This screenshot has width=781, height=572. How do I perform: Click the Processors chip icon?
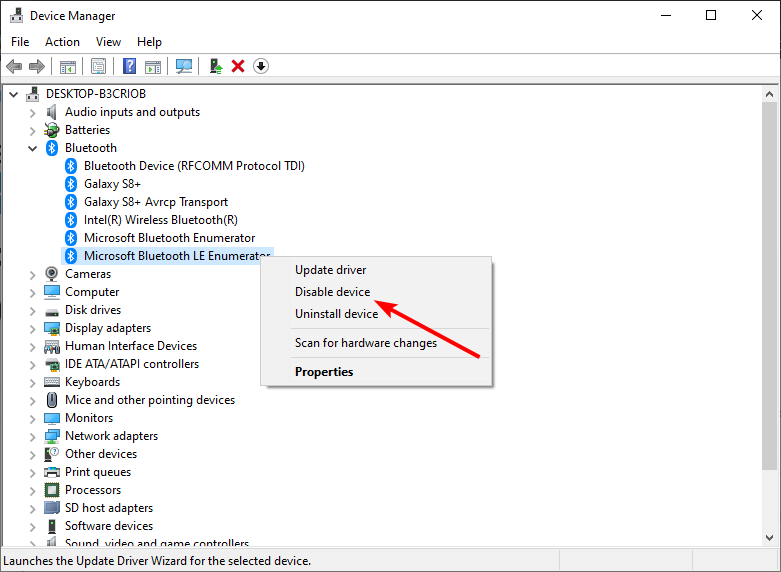point(52,490)
